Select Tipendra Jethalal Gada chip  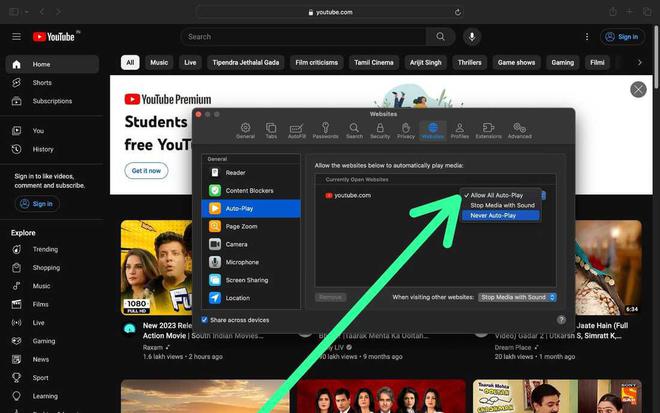point(246,62)
